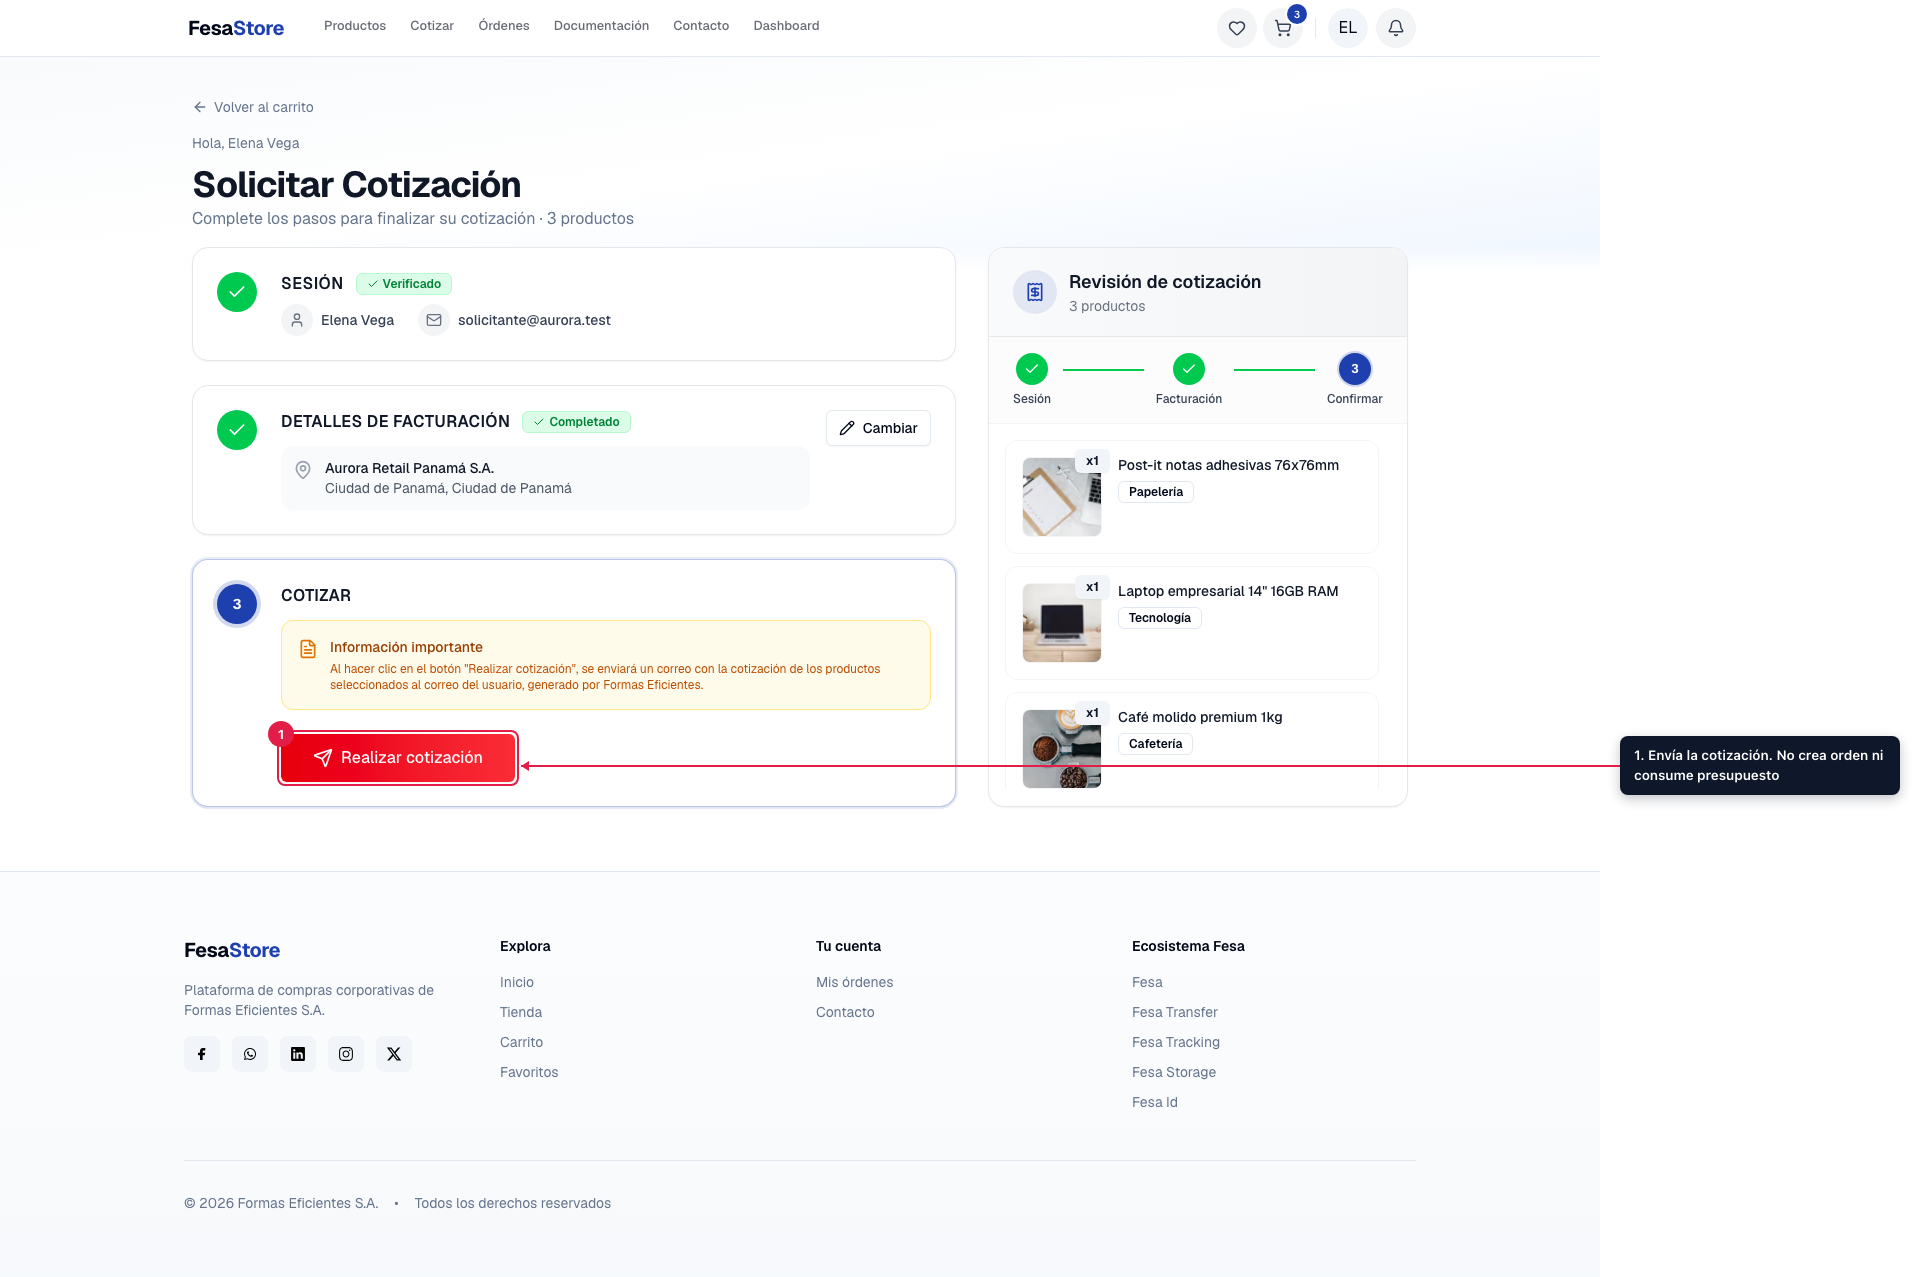Screen dimensions: 1920x1277
Task: Open Fesa Id footer link
Action: (1155, 1102)
